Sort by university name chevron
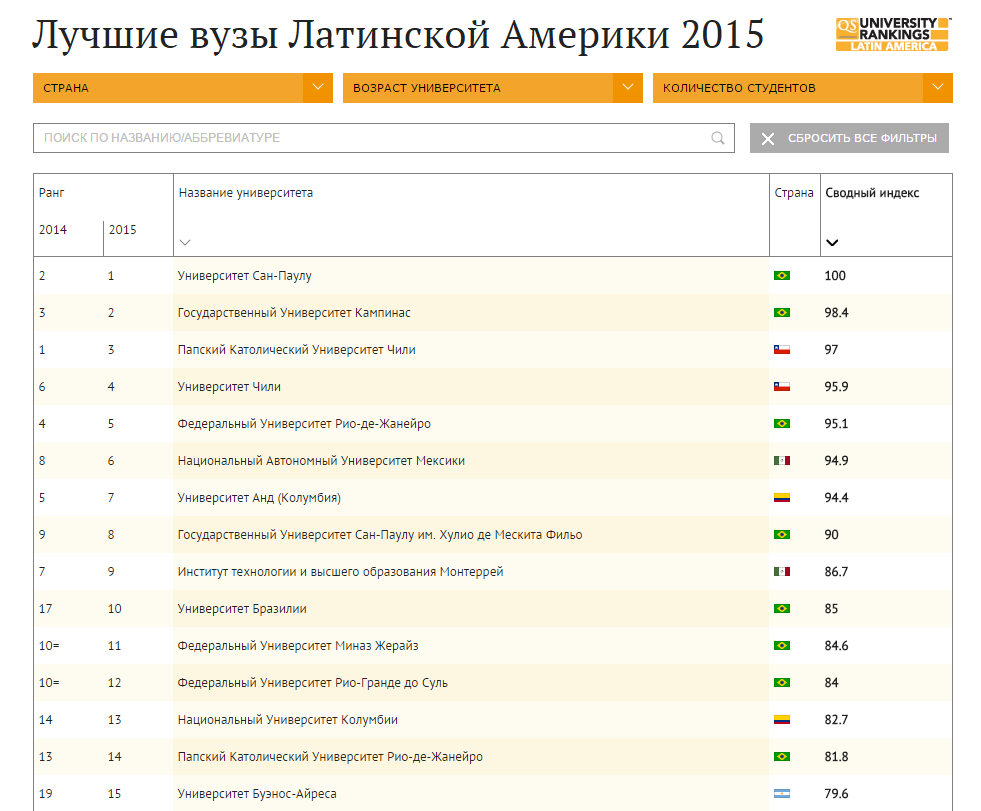The height and width of the screenshot is (811, 981). click(185, 242)
